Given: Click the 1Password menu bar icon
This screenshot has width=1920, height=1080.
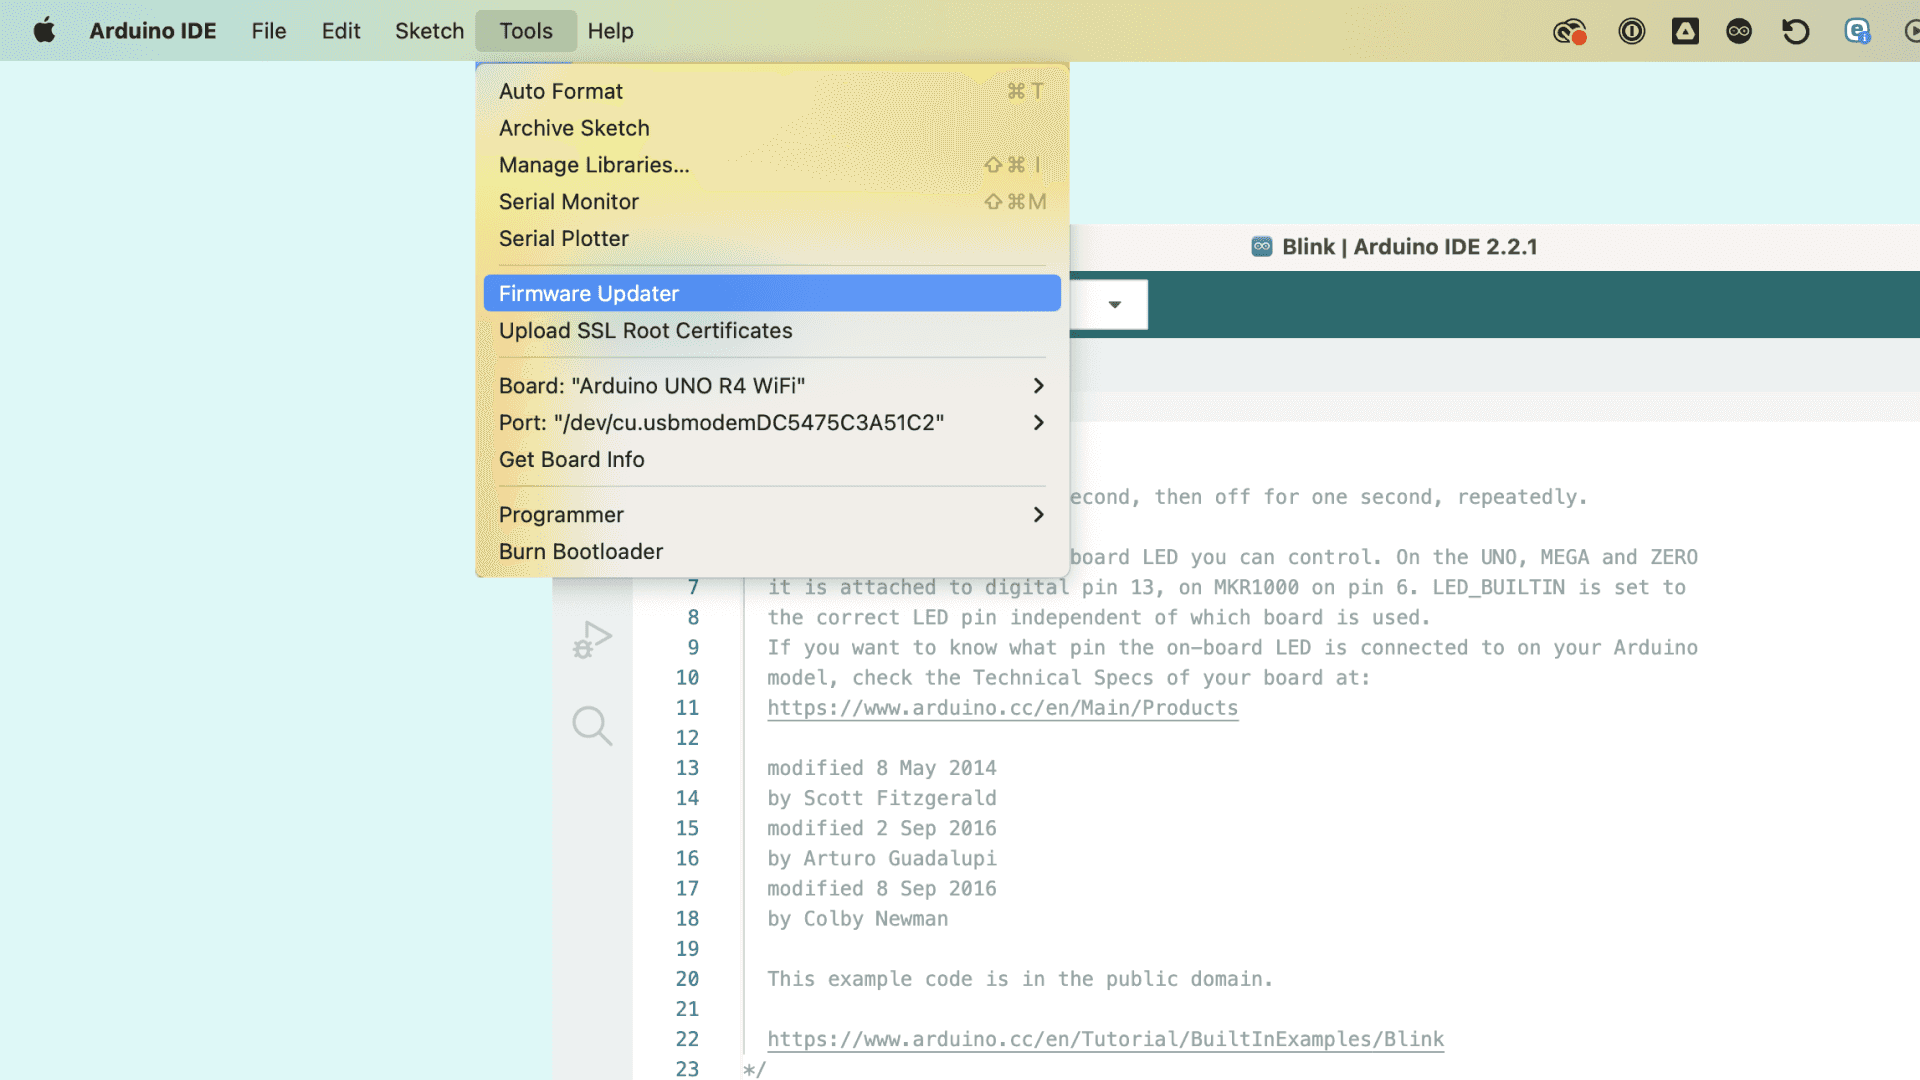Looking at the screenshot, I should pyautogui.click(x=1631, y=31).
